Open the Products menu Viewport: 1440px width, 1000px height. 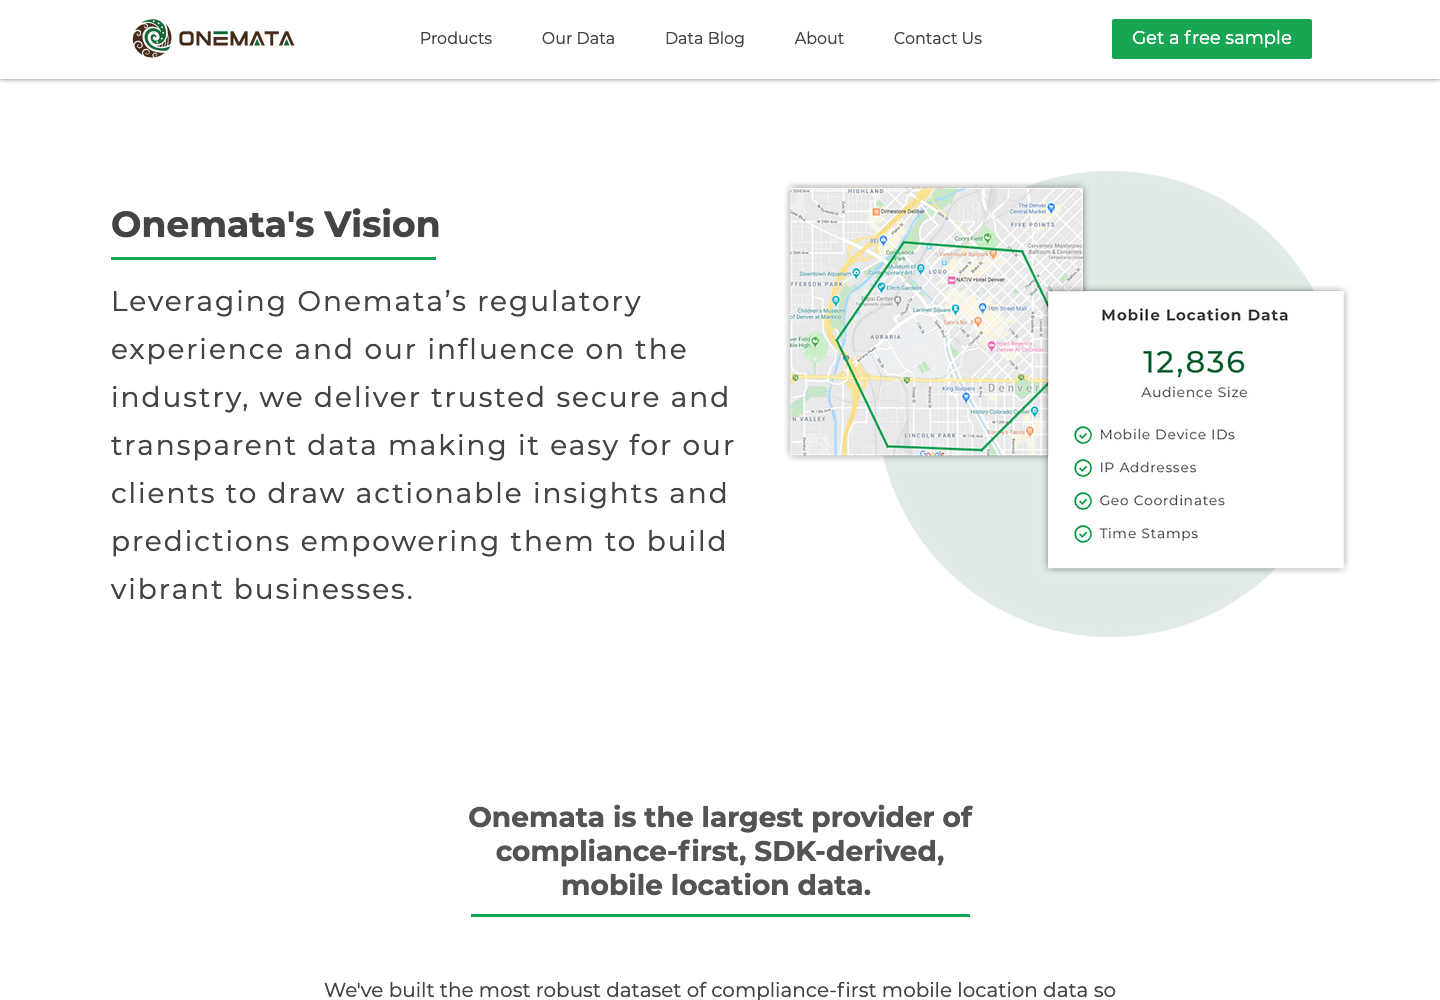(x=456, y=38)
